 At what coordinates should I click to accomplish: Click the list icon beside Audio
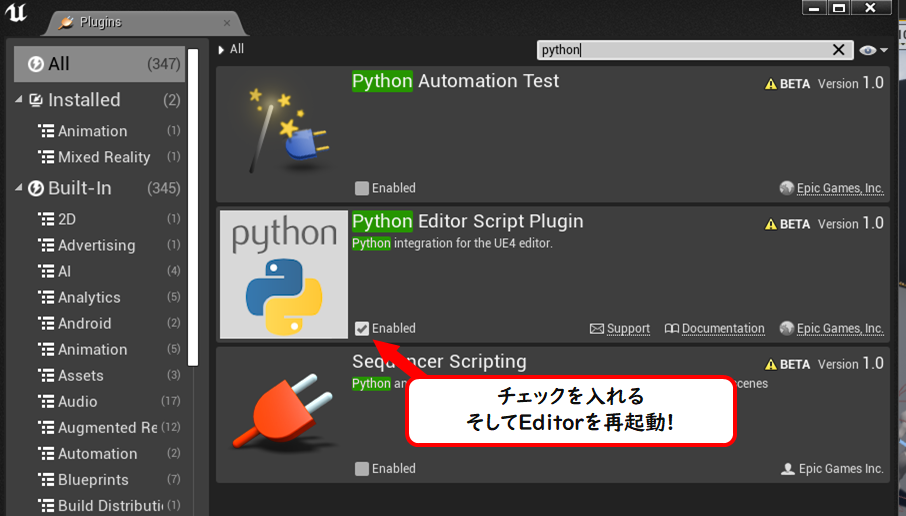[x=46, y=401]
